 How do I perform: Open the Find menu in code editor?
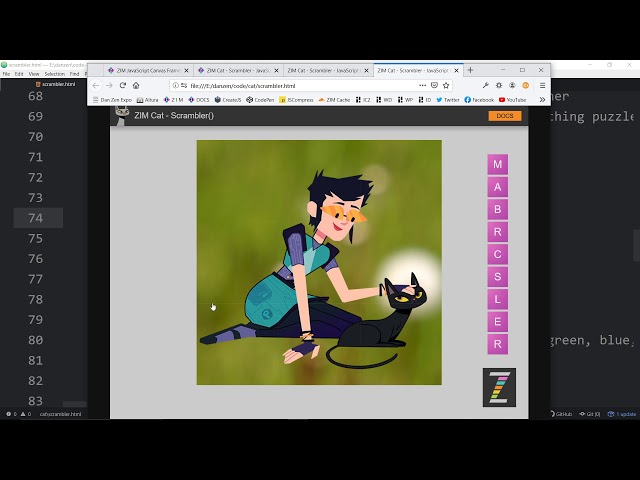pyautogui.click(x=74, y=74)
